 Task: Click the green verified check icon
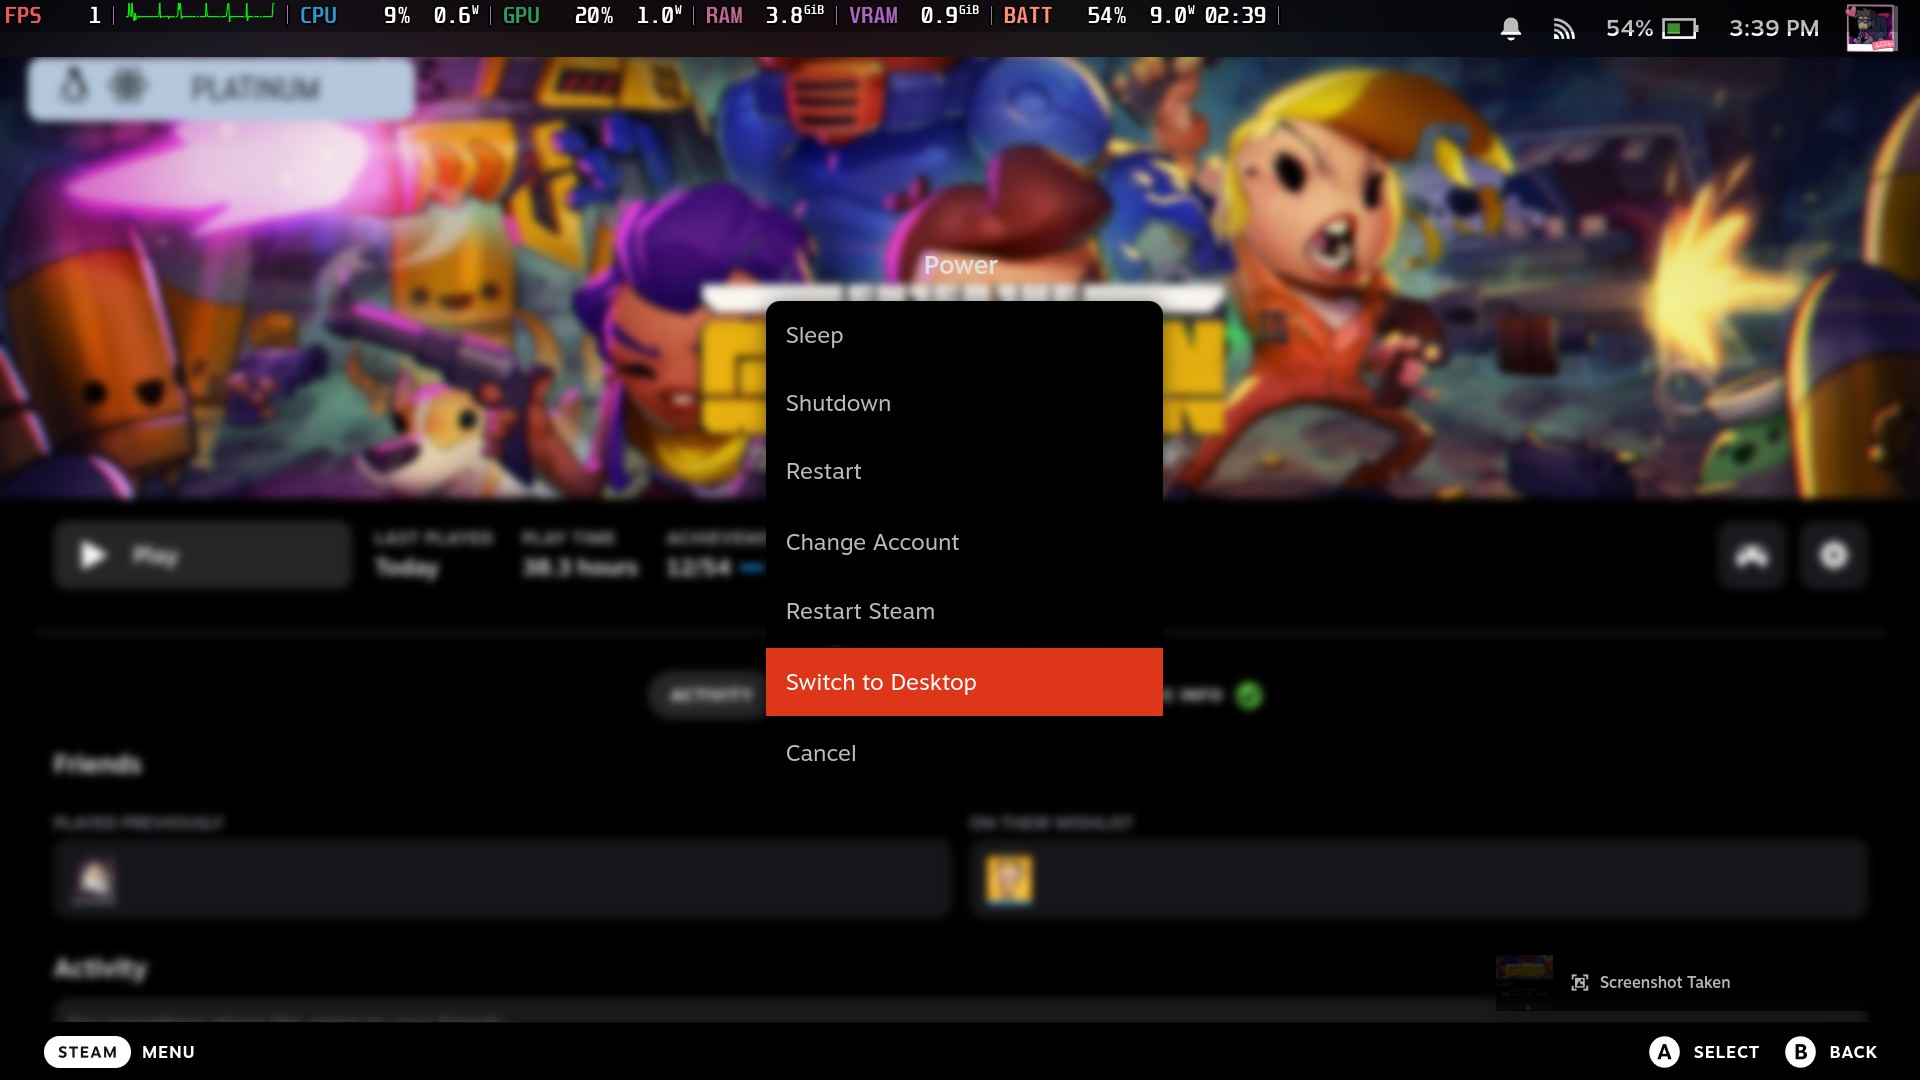coord(1249,695)
